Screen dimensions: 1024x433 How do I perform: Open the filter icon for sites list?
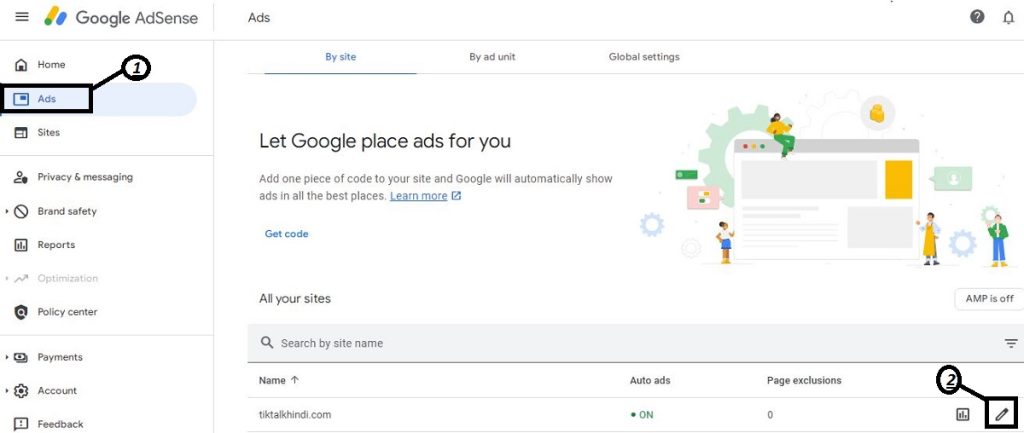coord(1011,344)
